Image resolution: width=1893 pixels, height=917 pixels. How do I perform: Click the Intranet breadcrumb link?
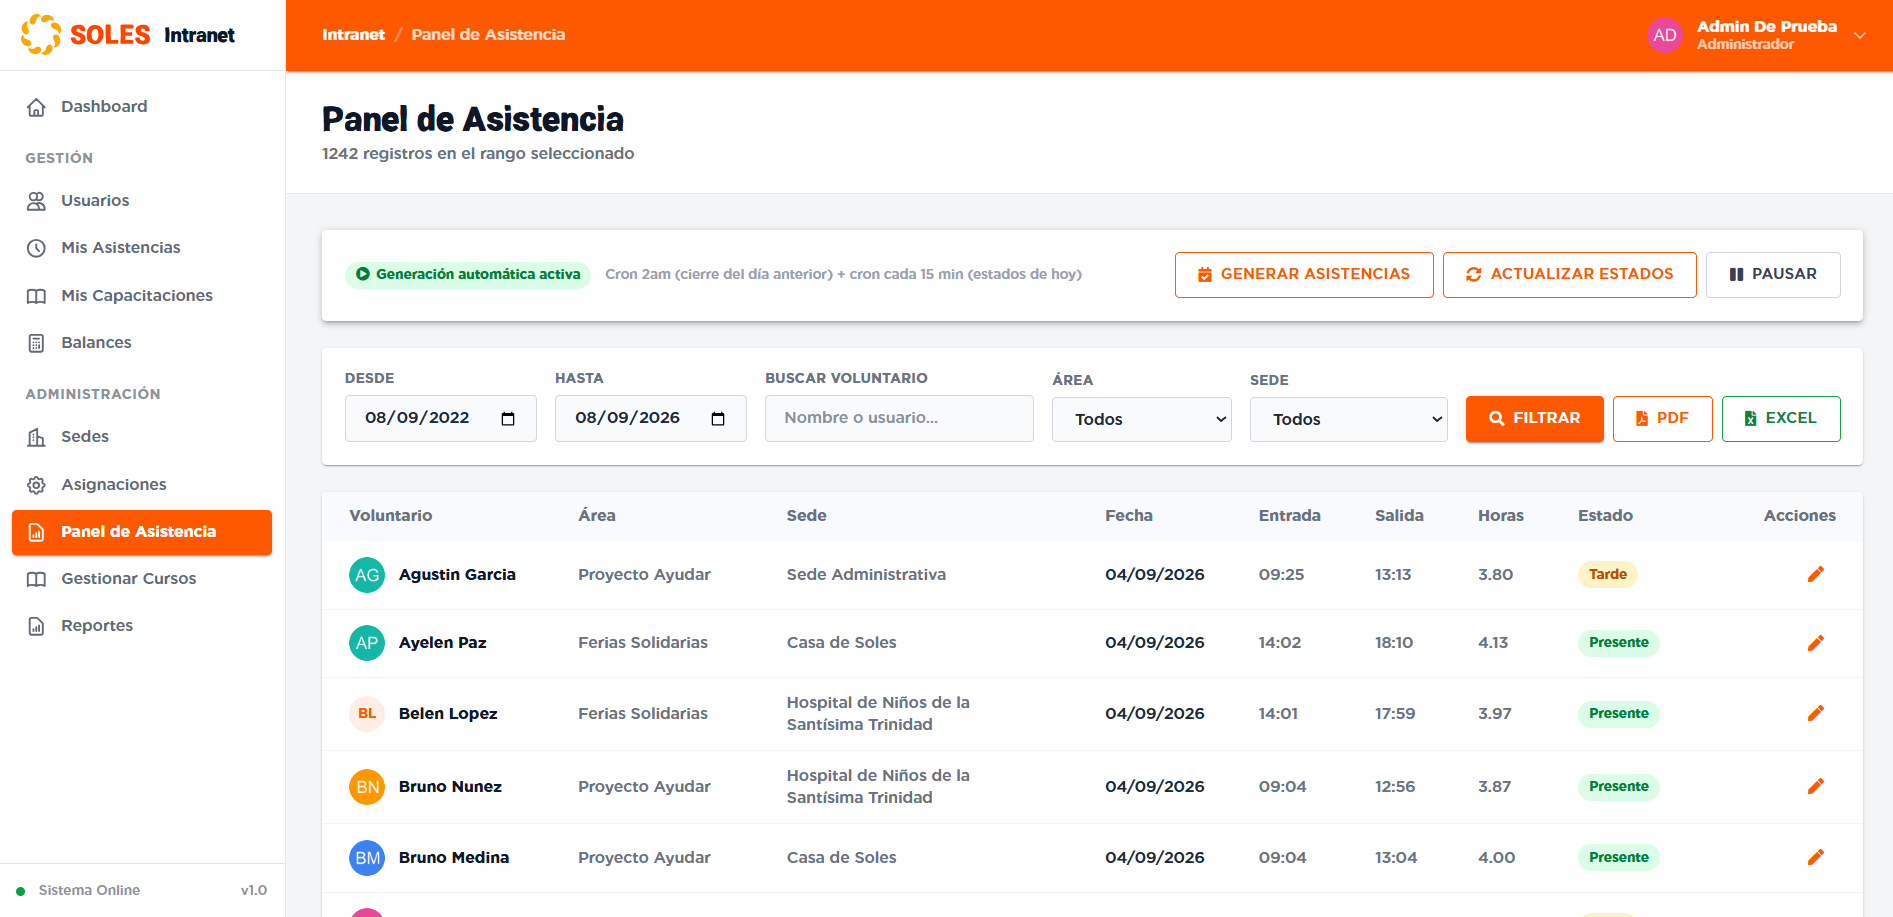pyautogui.click(x=353, y=35)
